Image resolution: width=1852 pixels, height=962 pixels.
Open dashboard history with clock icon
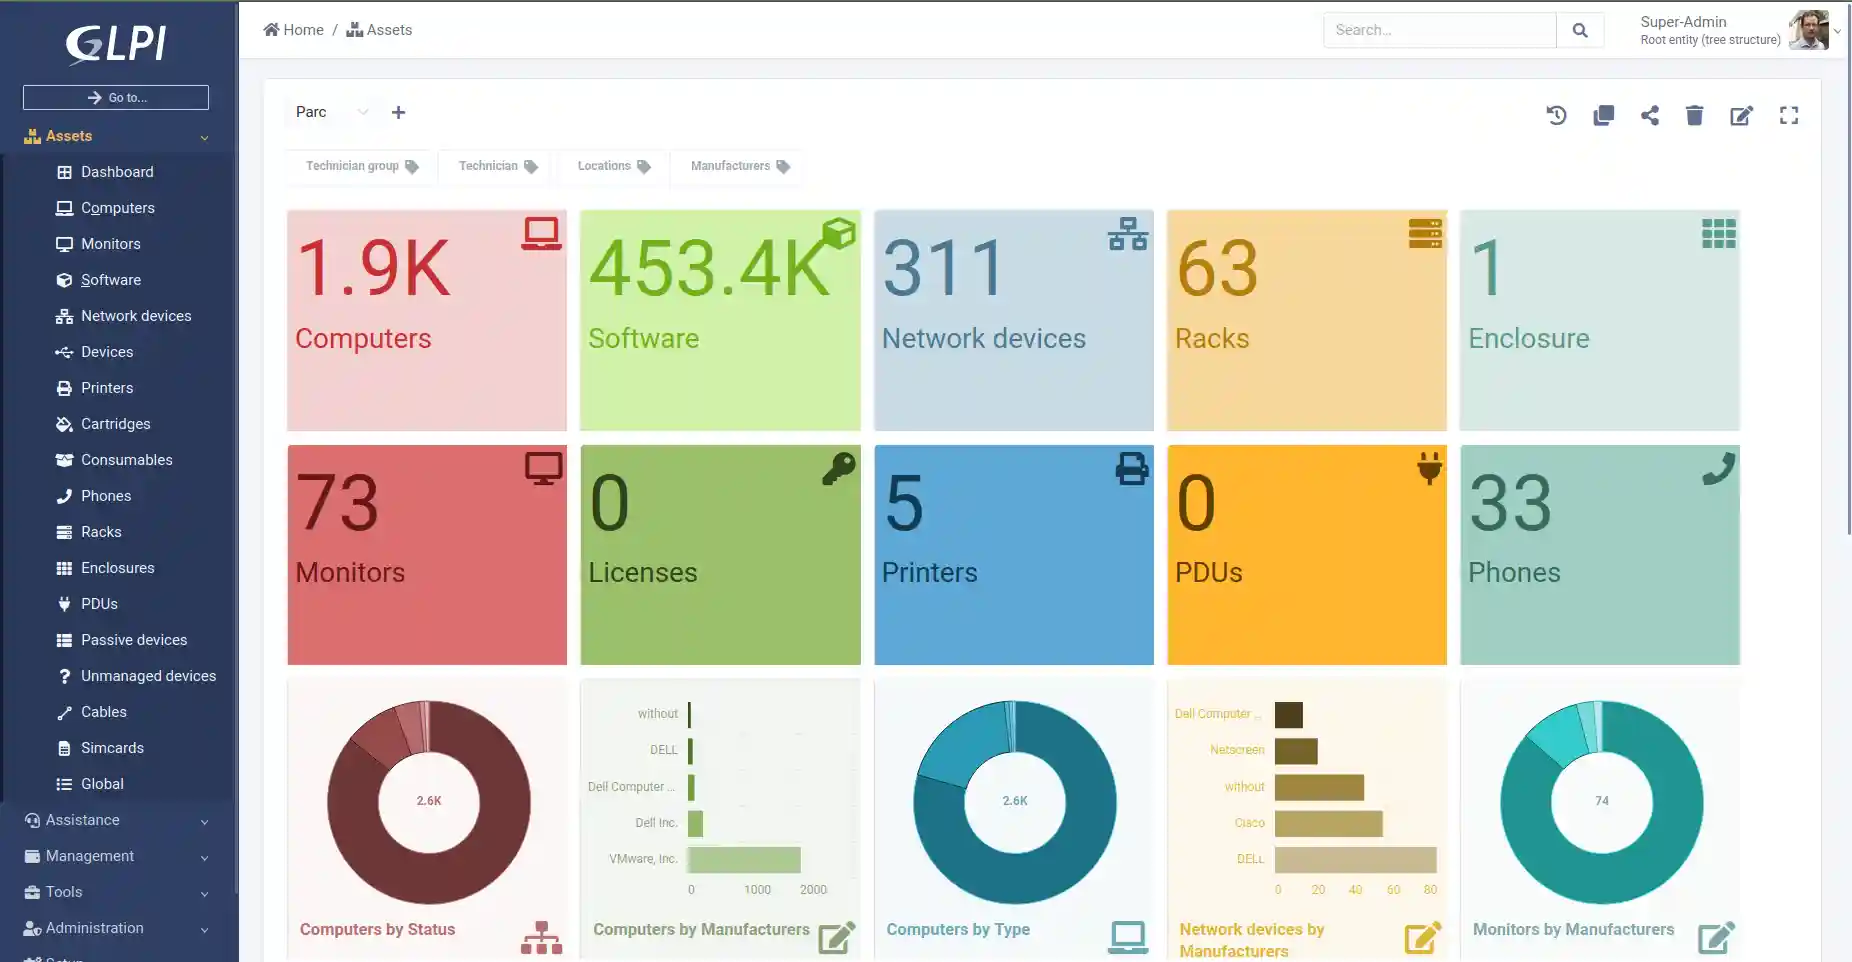coord(1557,115)
